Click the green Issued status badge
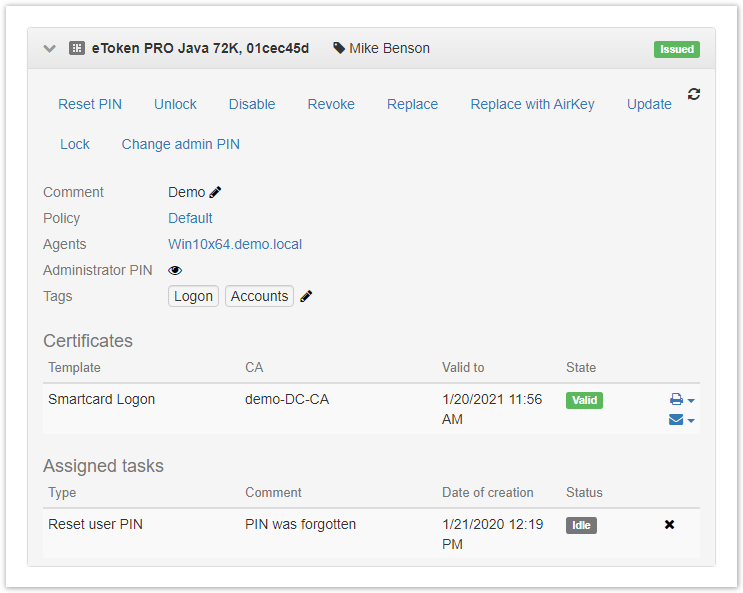743x593 pixels. [677, 49]
